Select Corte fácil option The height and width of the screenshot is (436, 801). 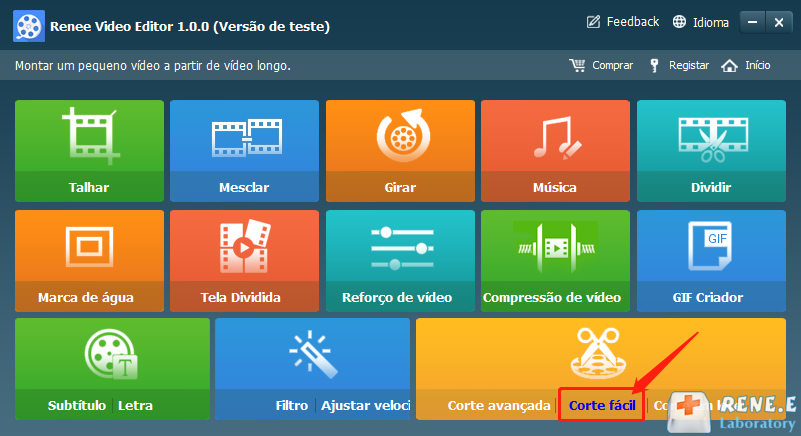click(x=602, y=405)
